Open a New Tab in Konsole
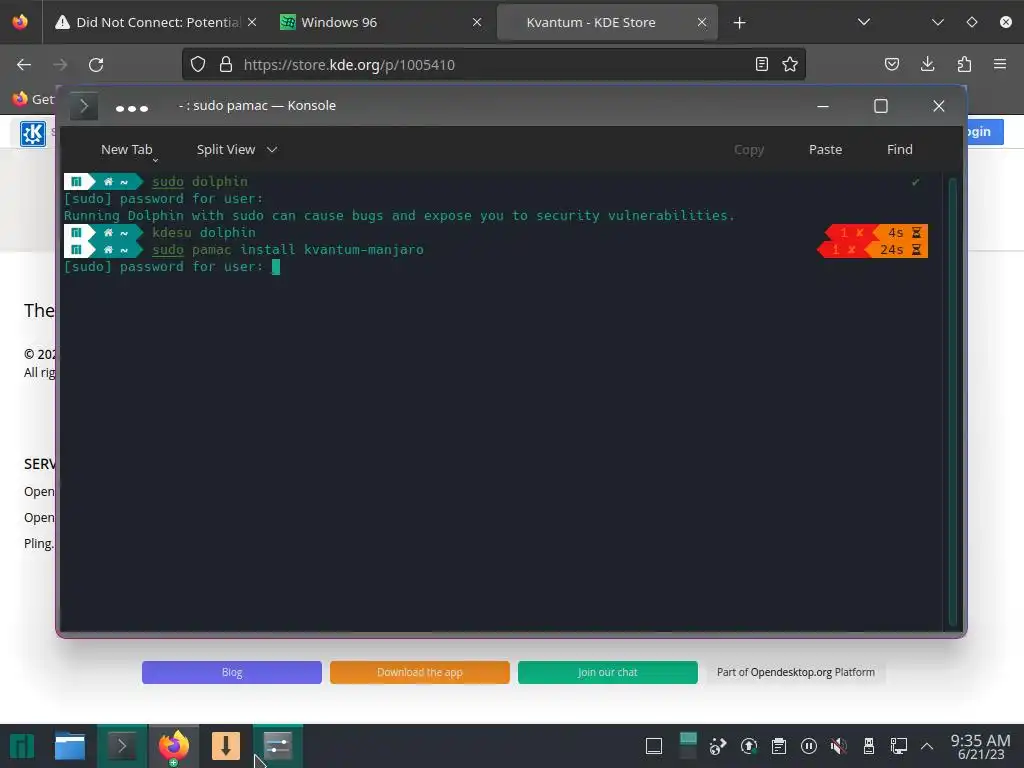1024x768 pixels. pos(126,150)
